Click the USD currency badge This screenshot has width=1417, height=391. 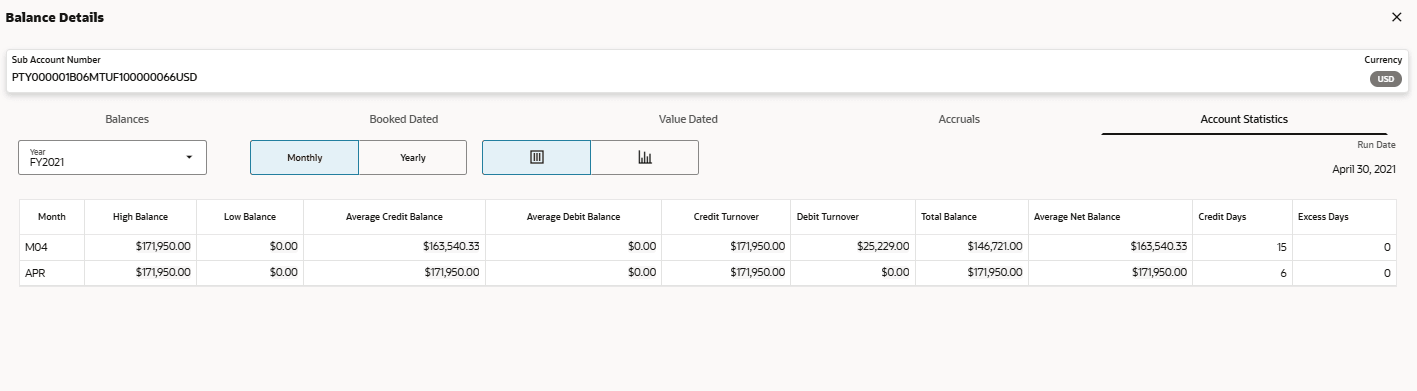point(1385,79)
